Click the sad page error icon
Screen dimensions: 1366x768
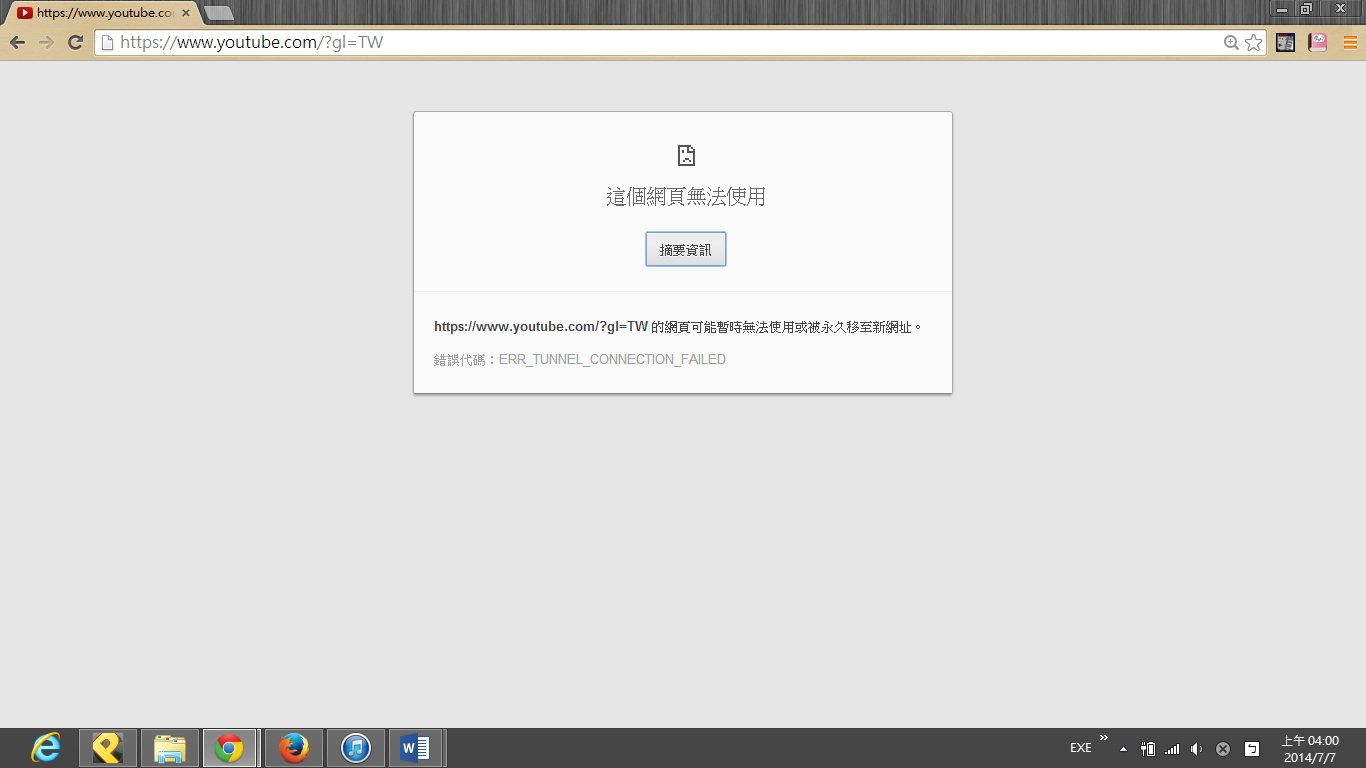686,155
